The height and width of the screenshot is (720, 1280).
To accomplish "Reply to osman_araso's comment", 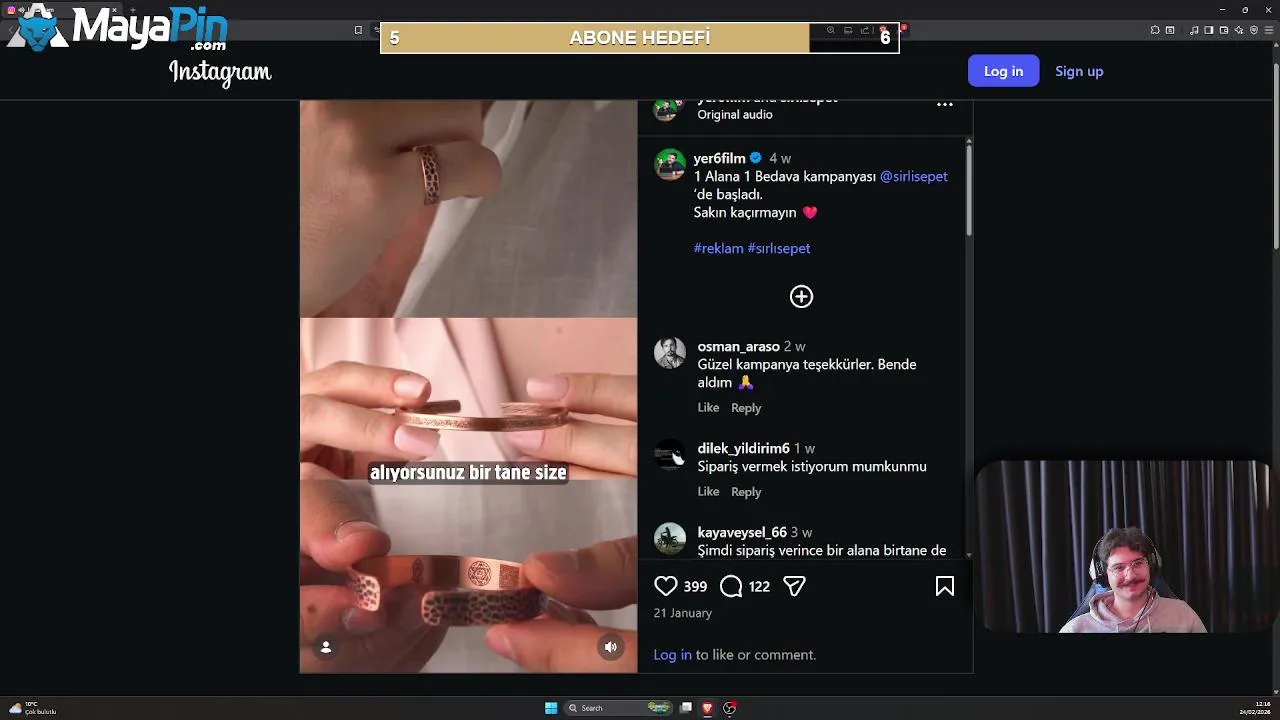I will 746,408.
